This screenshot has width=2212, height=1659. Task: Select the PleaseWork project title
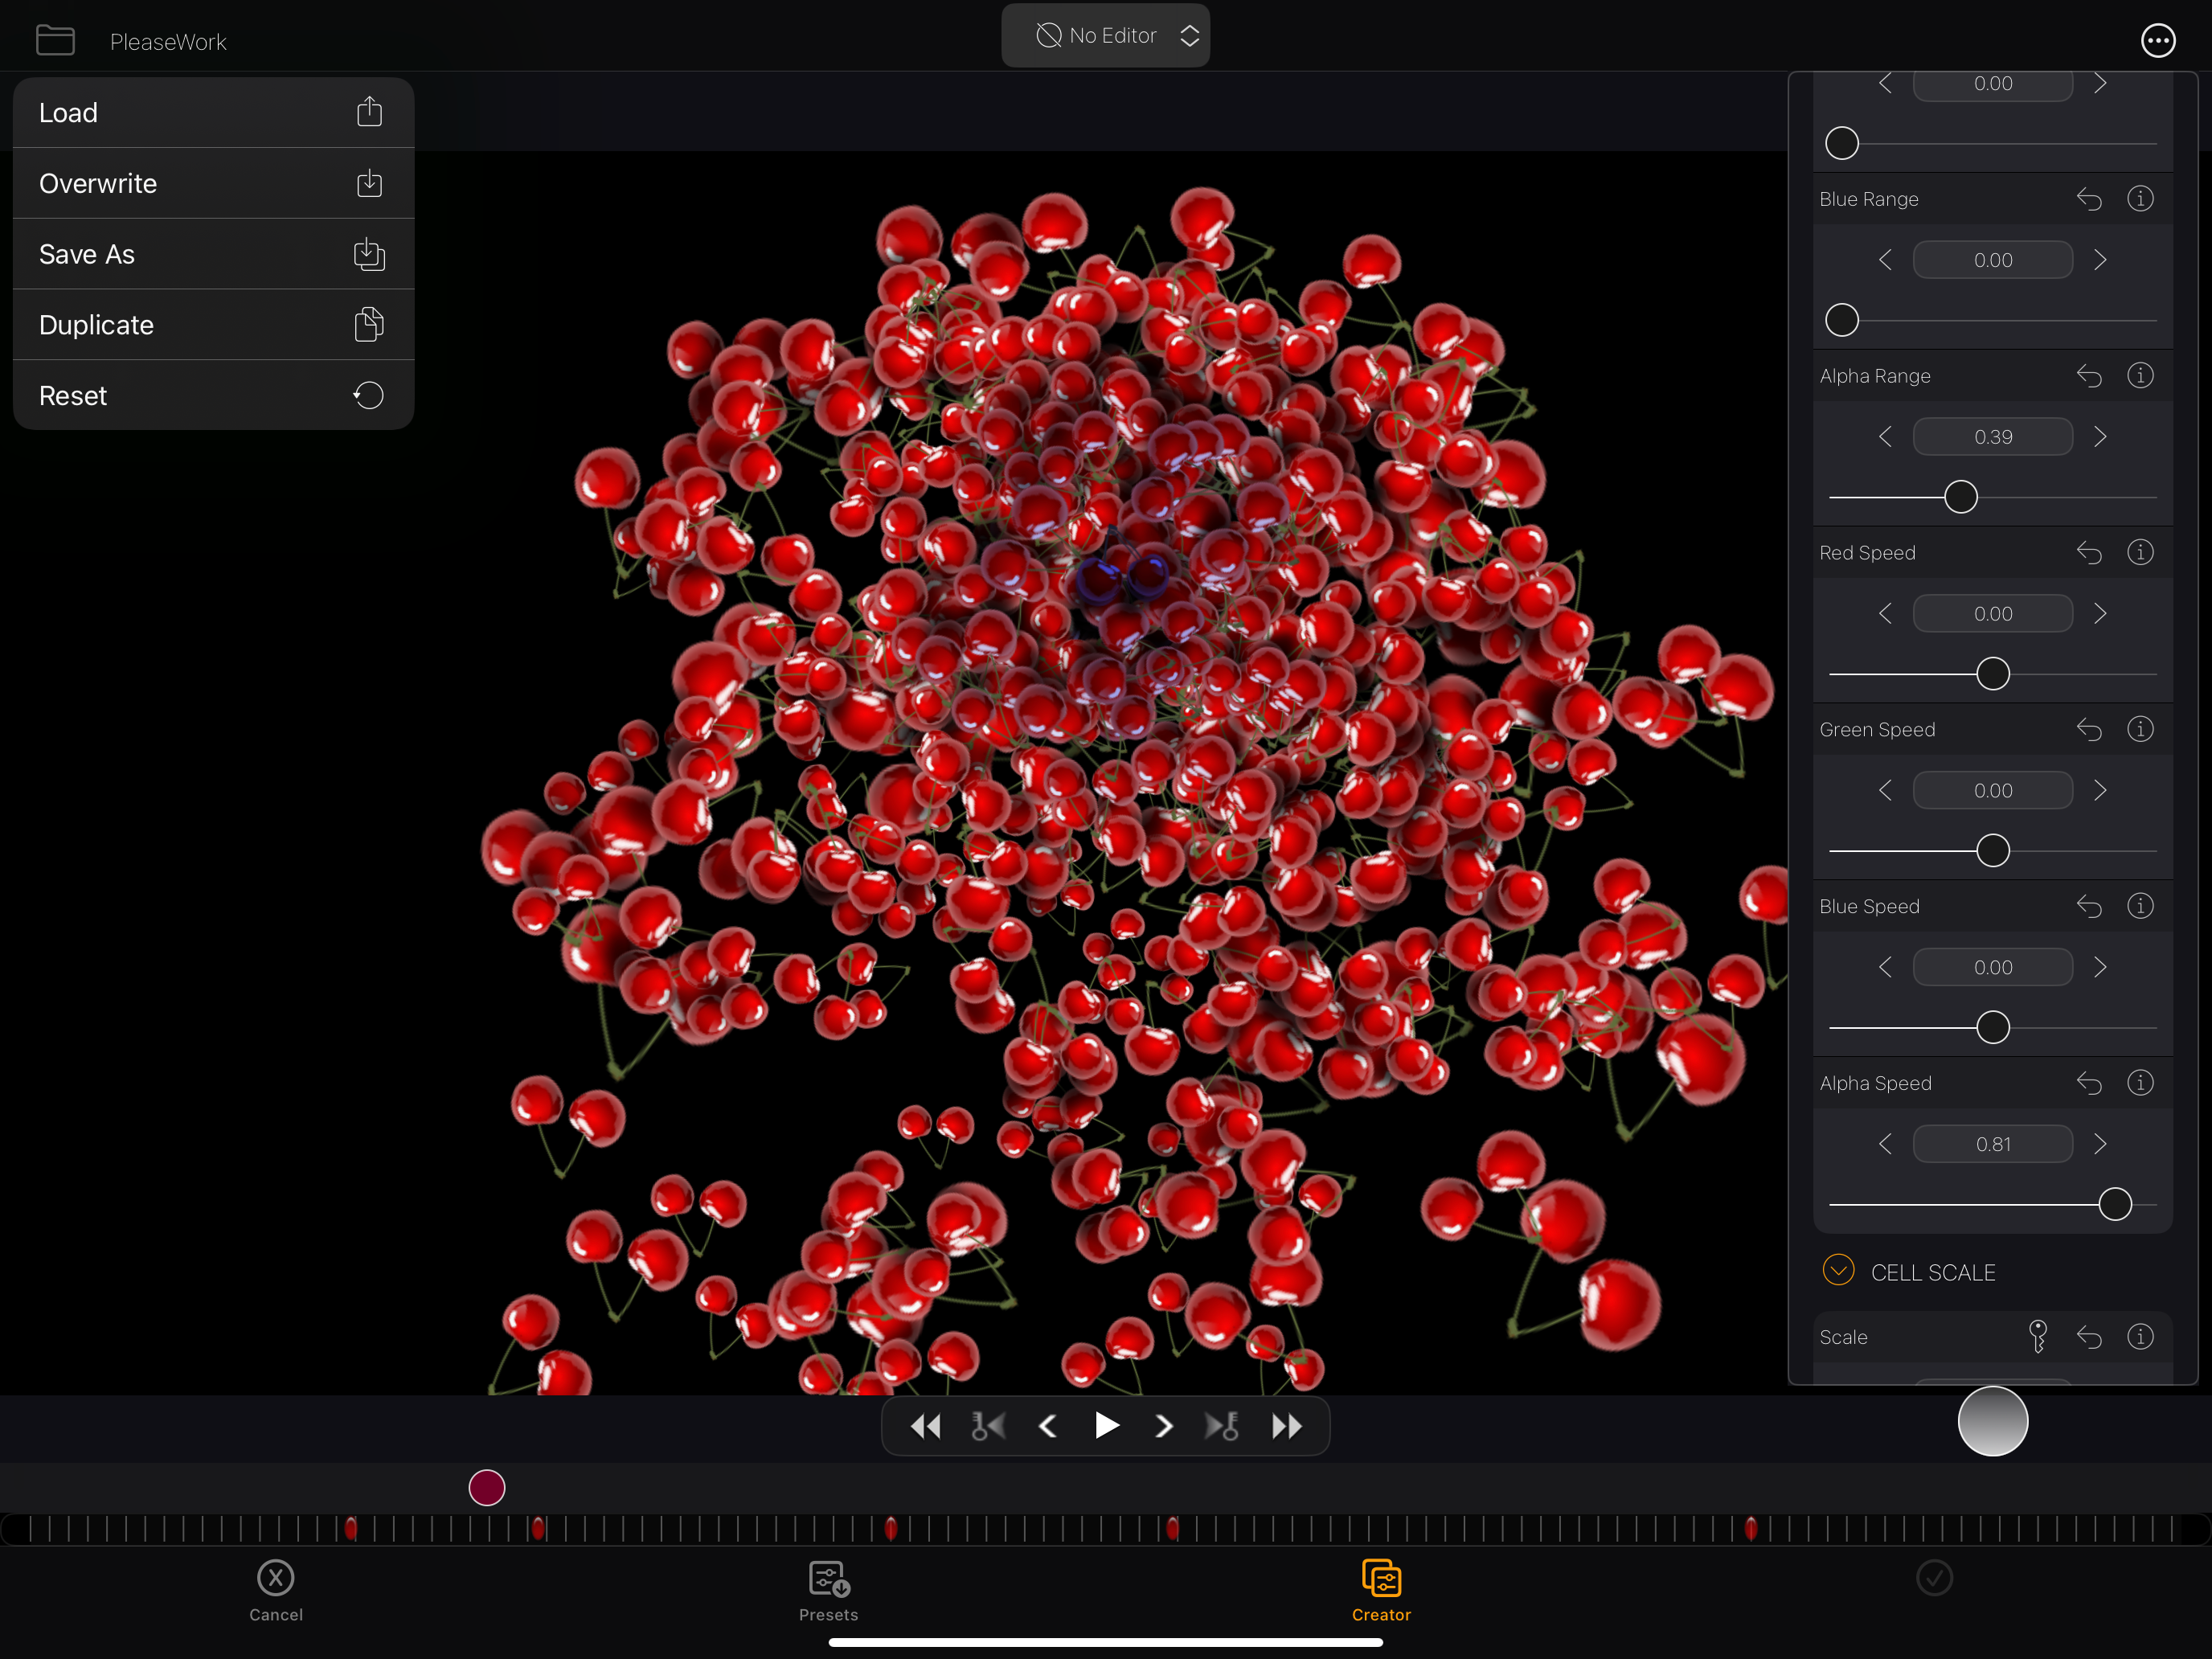click(x=168, y=42)
